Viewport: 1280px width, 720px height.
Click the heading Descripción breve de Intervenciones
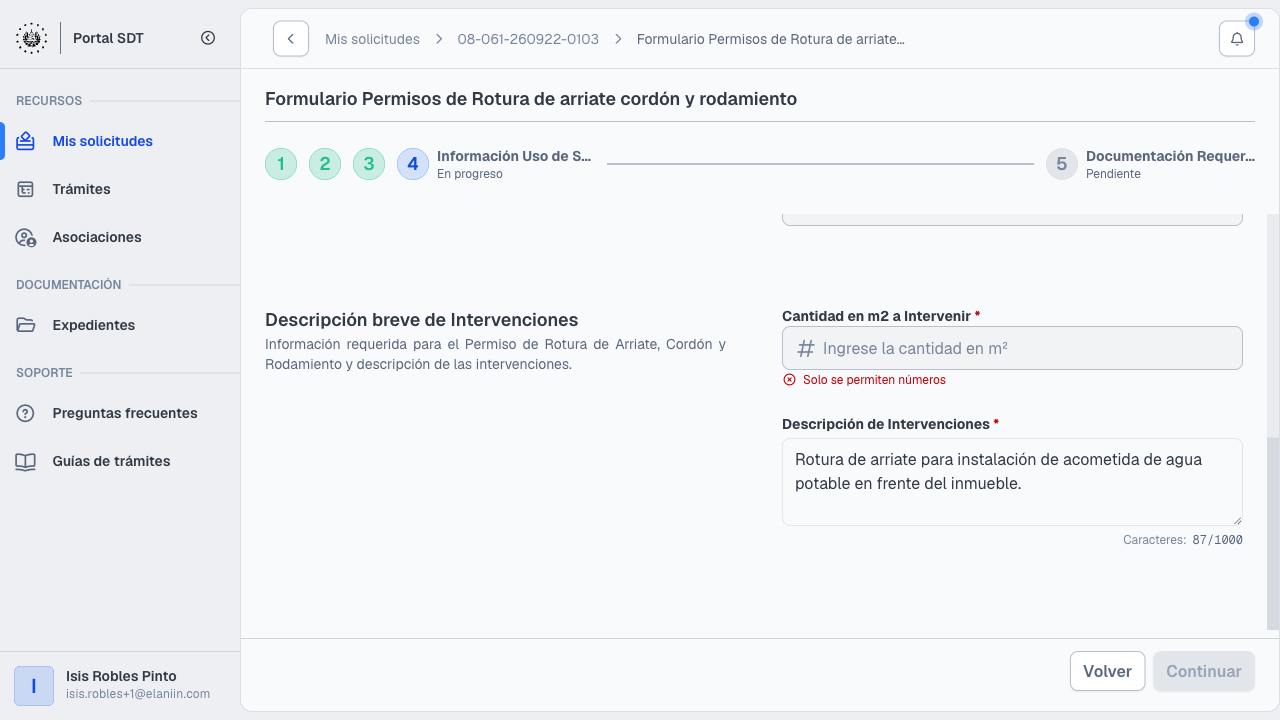(422, 320)
